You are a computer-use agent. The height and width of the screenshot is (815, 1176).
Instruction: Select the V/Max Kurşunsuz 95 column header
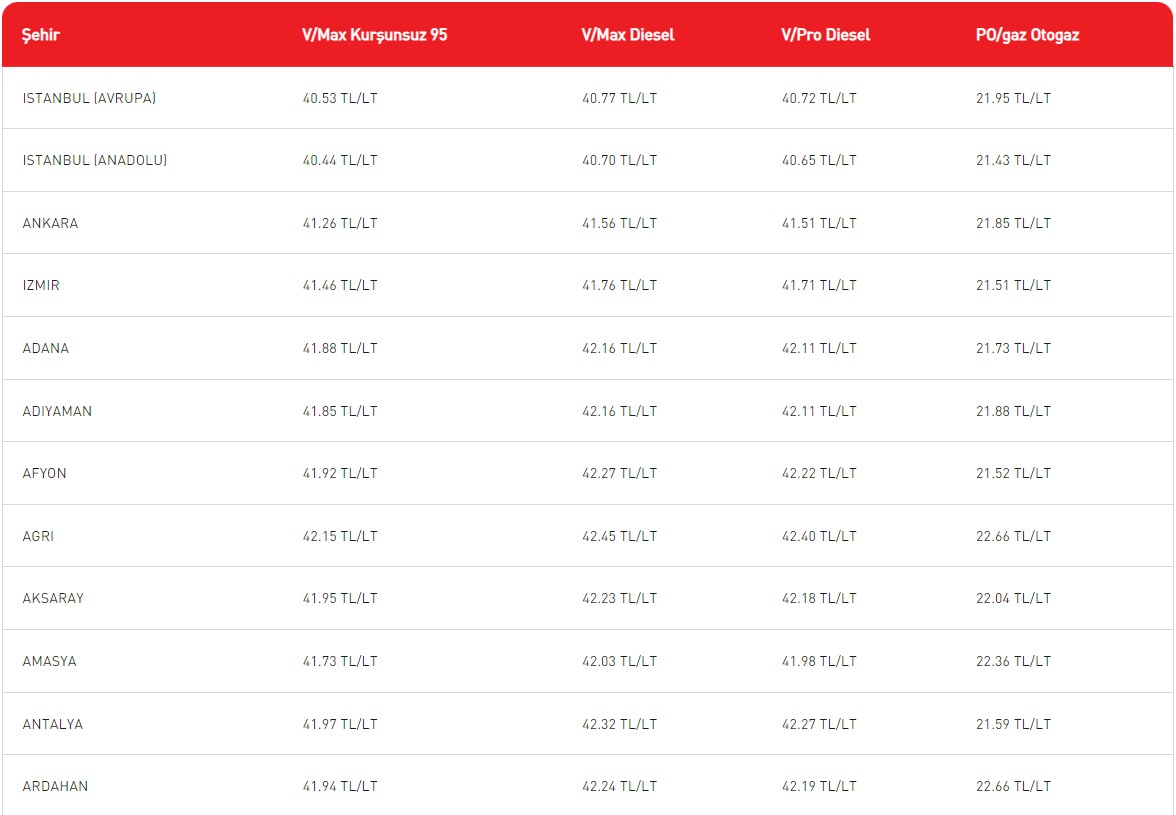pyautogui.click(x=374, y=35)
